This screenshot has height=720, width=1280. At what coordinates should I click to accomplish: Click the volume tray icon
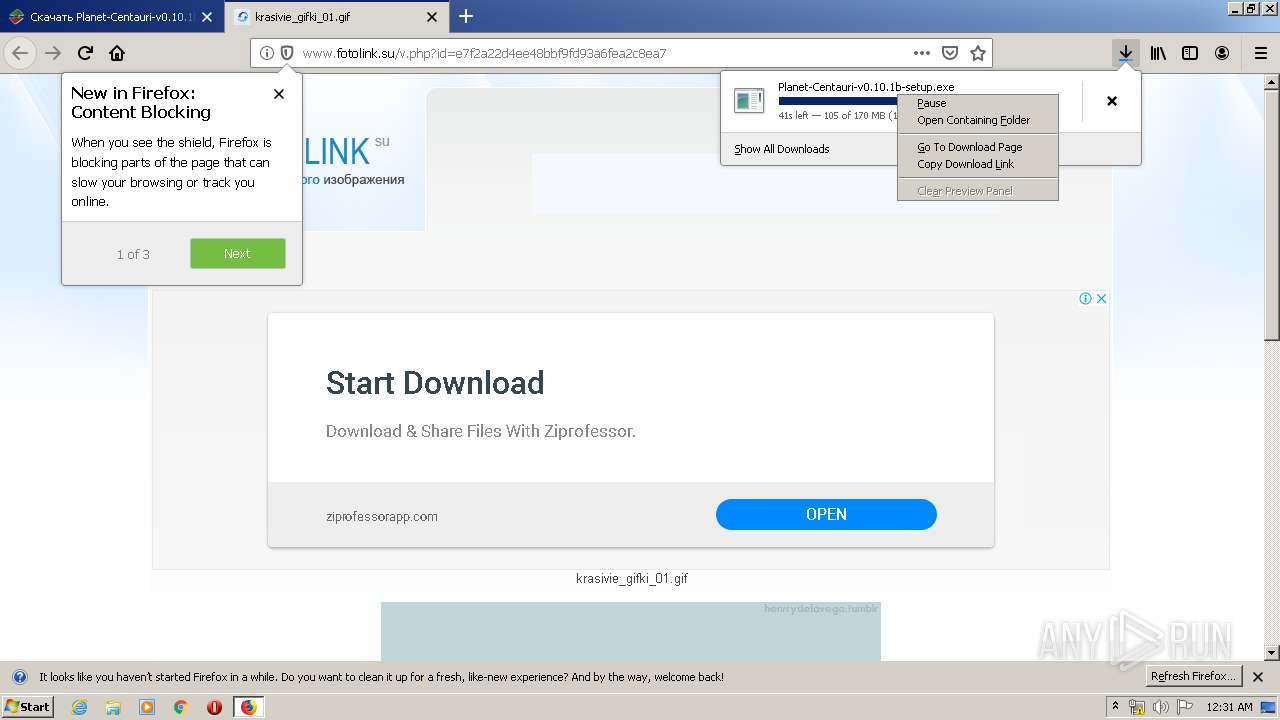[1161, 707]
